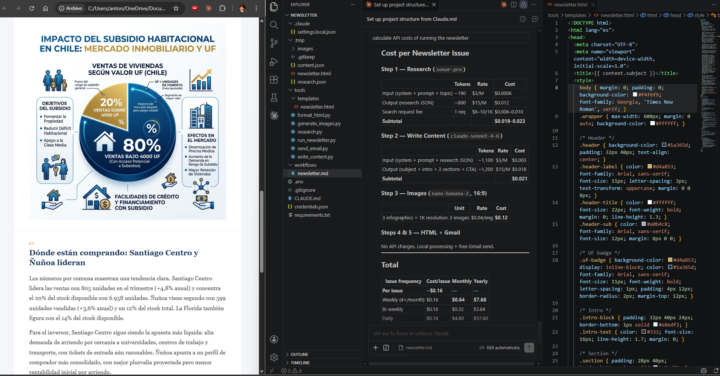Bookmark this page with the star icon

pos(176,8)
